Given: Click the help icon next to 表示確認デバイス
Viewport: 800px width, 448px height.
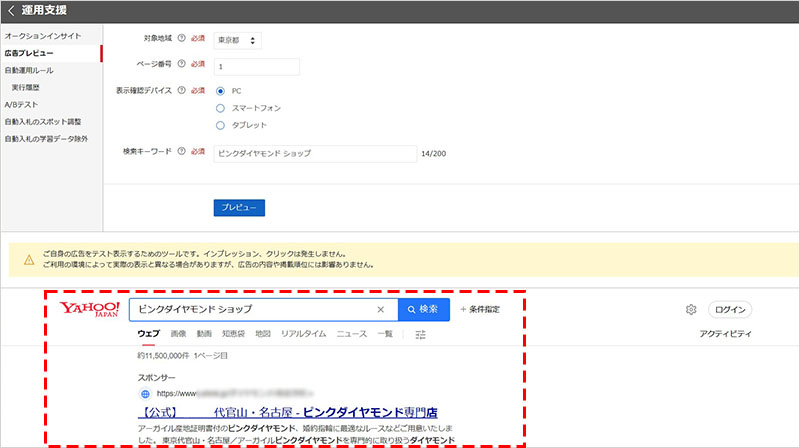Looking at the screenshot, I should pyautogui.click(x=181, y=91).
